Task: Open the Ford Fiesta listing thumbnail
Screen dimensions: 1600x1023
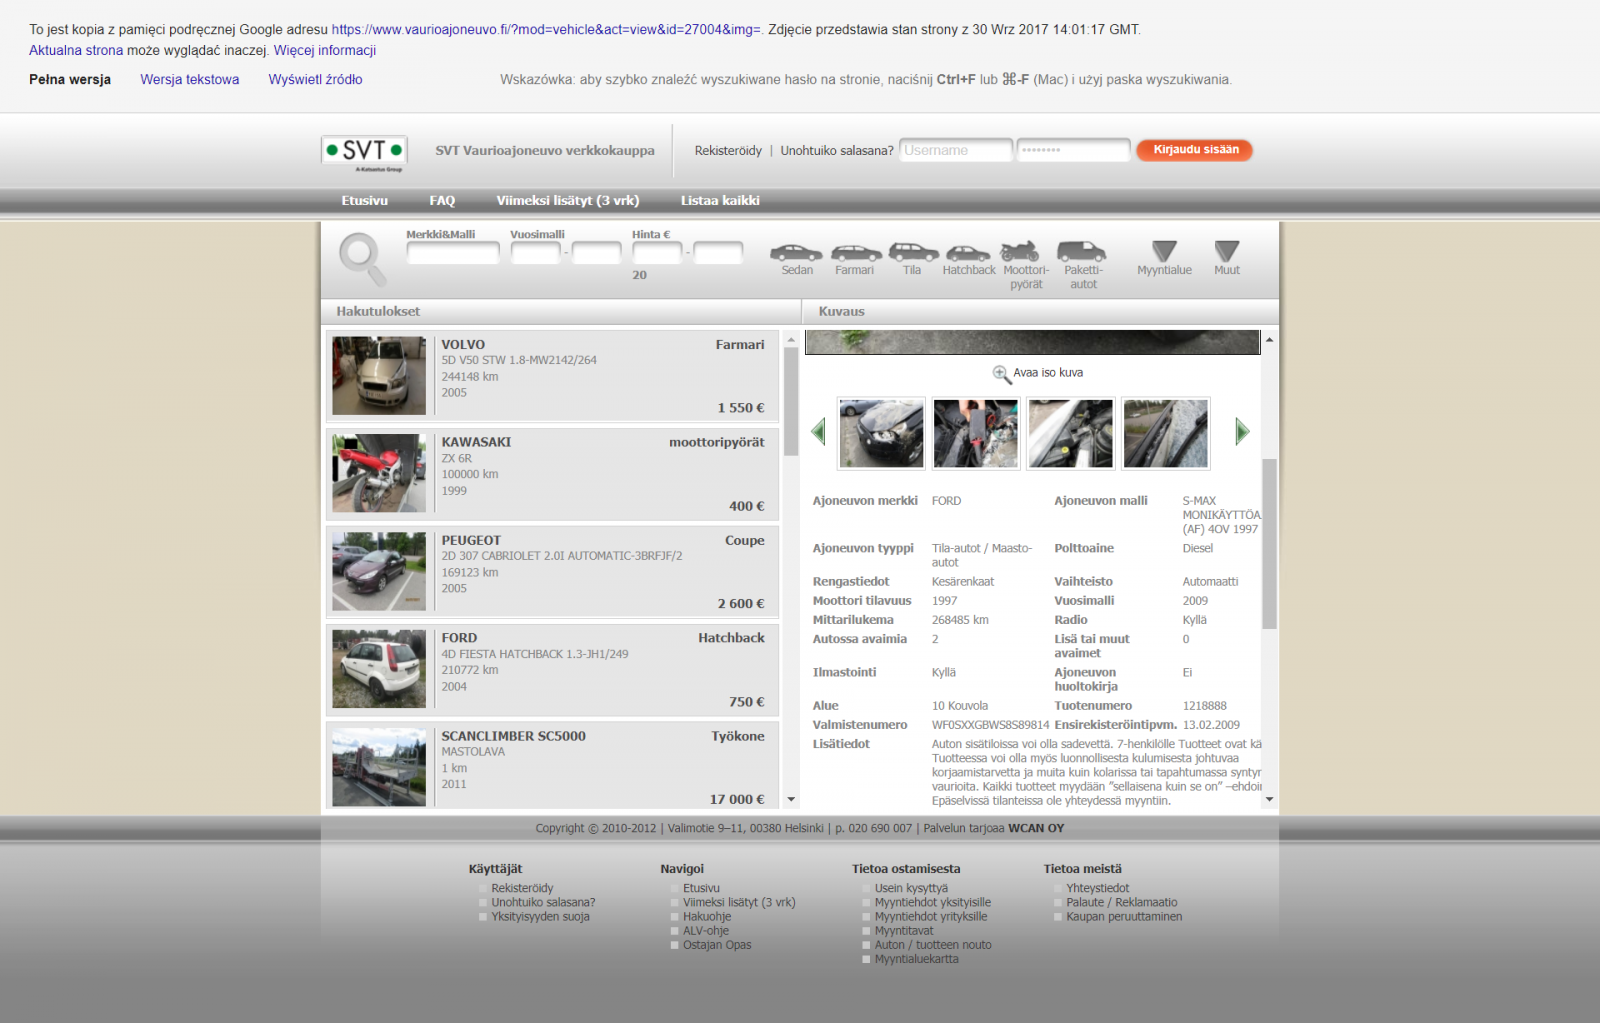Action: click(379, 669)
